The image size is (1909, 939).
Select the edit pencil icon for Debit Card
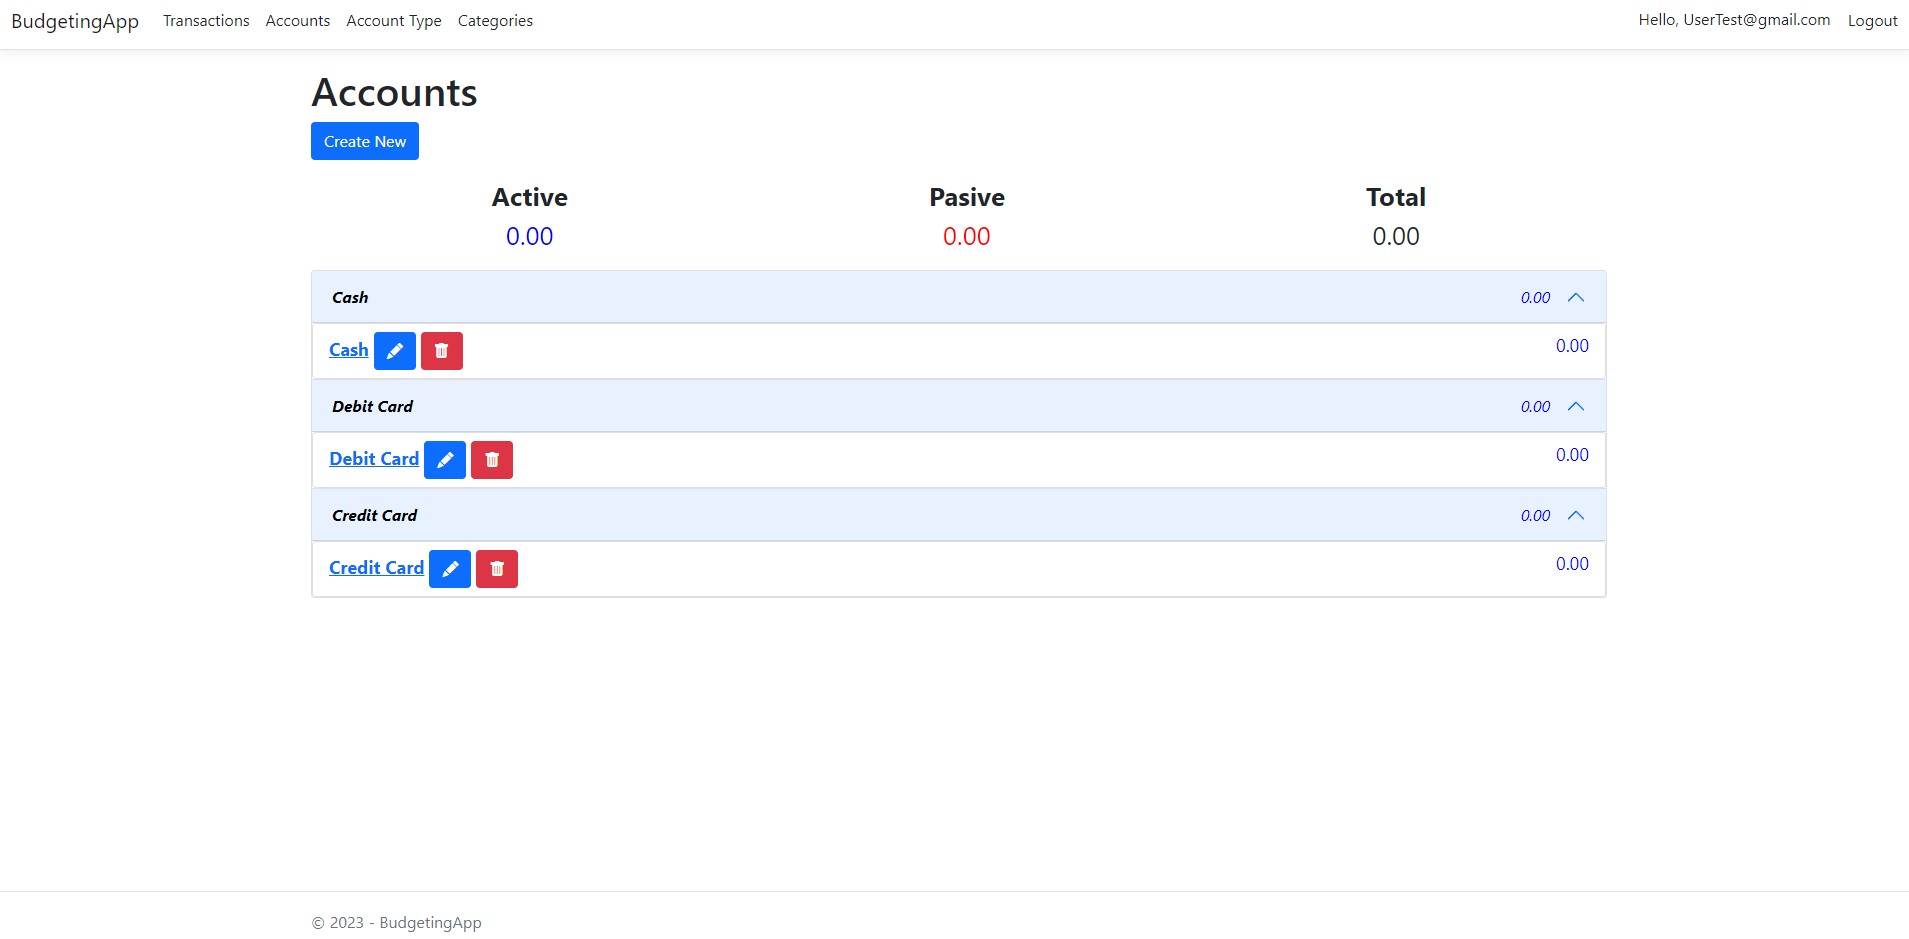(x=444, y=459)
